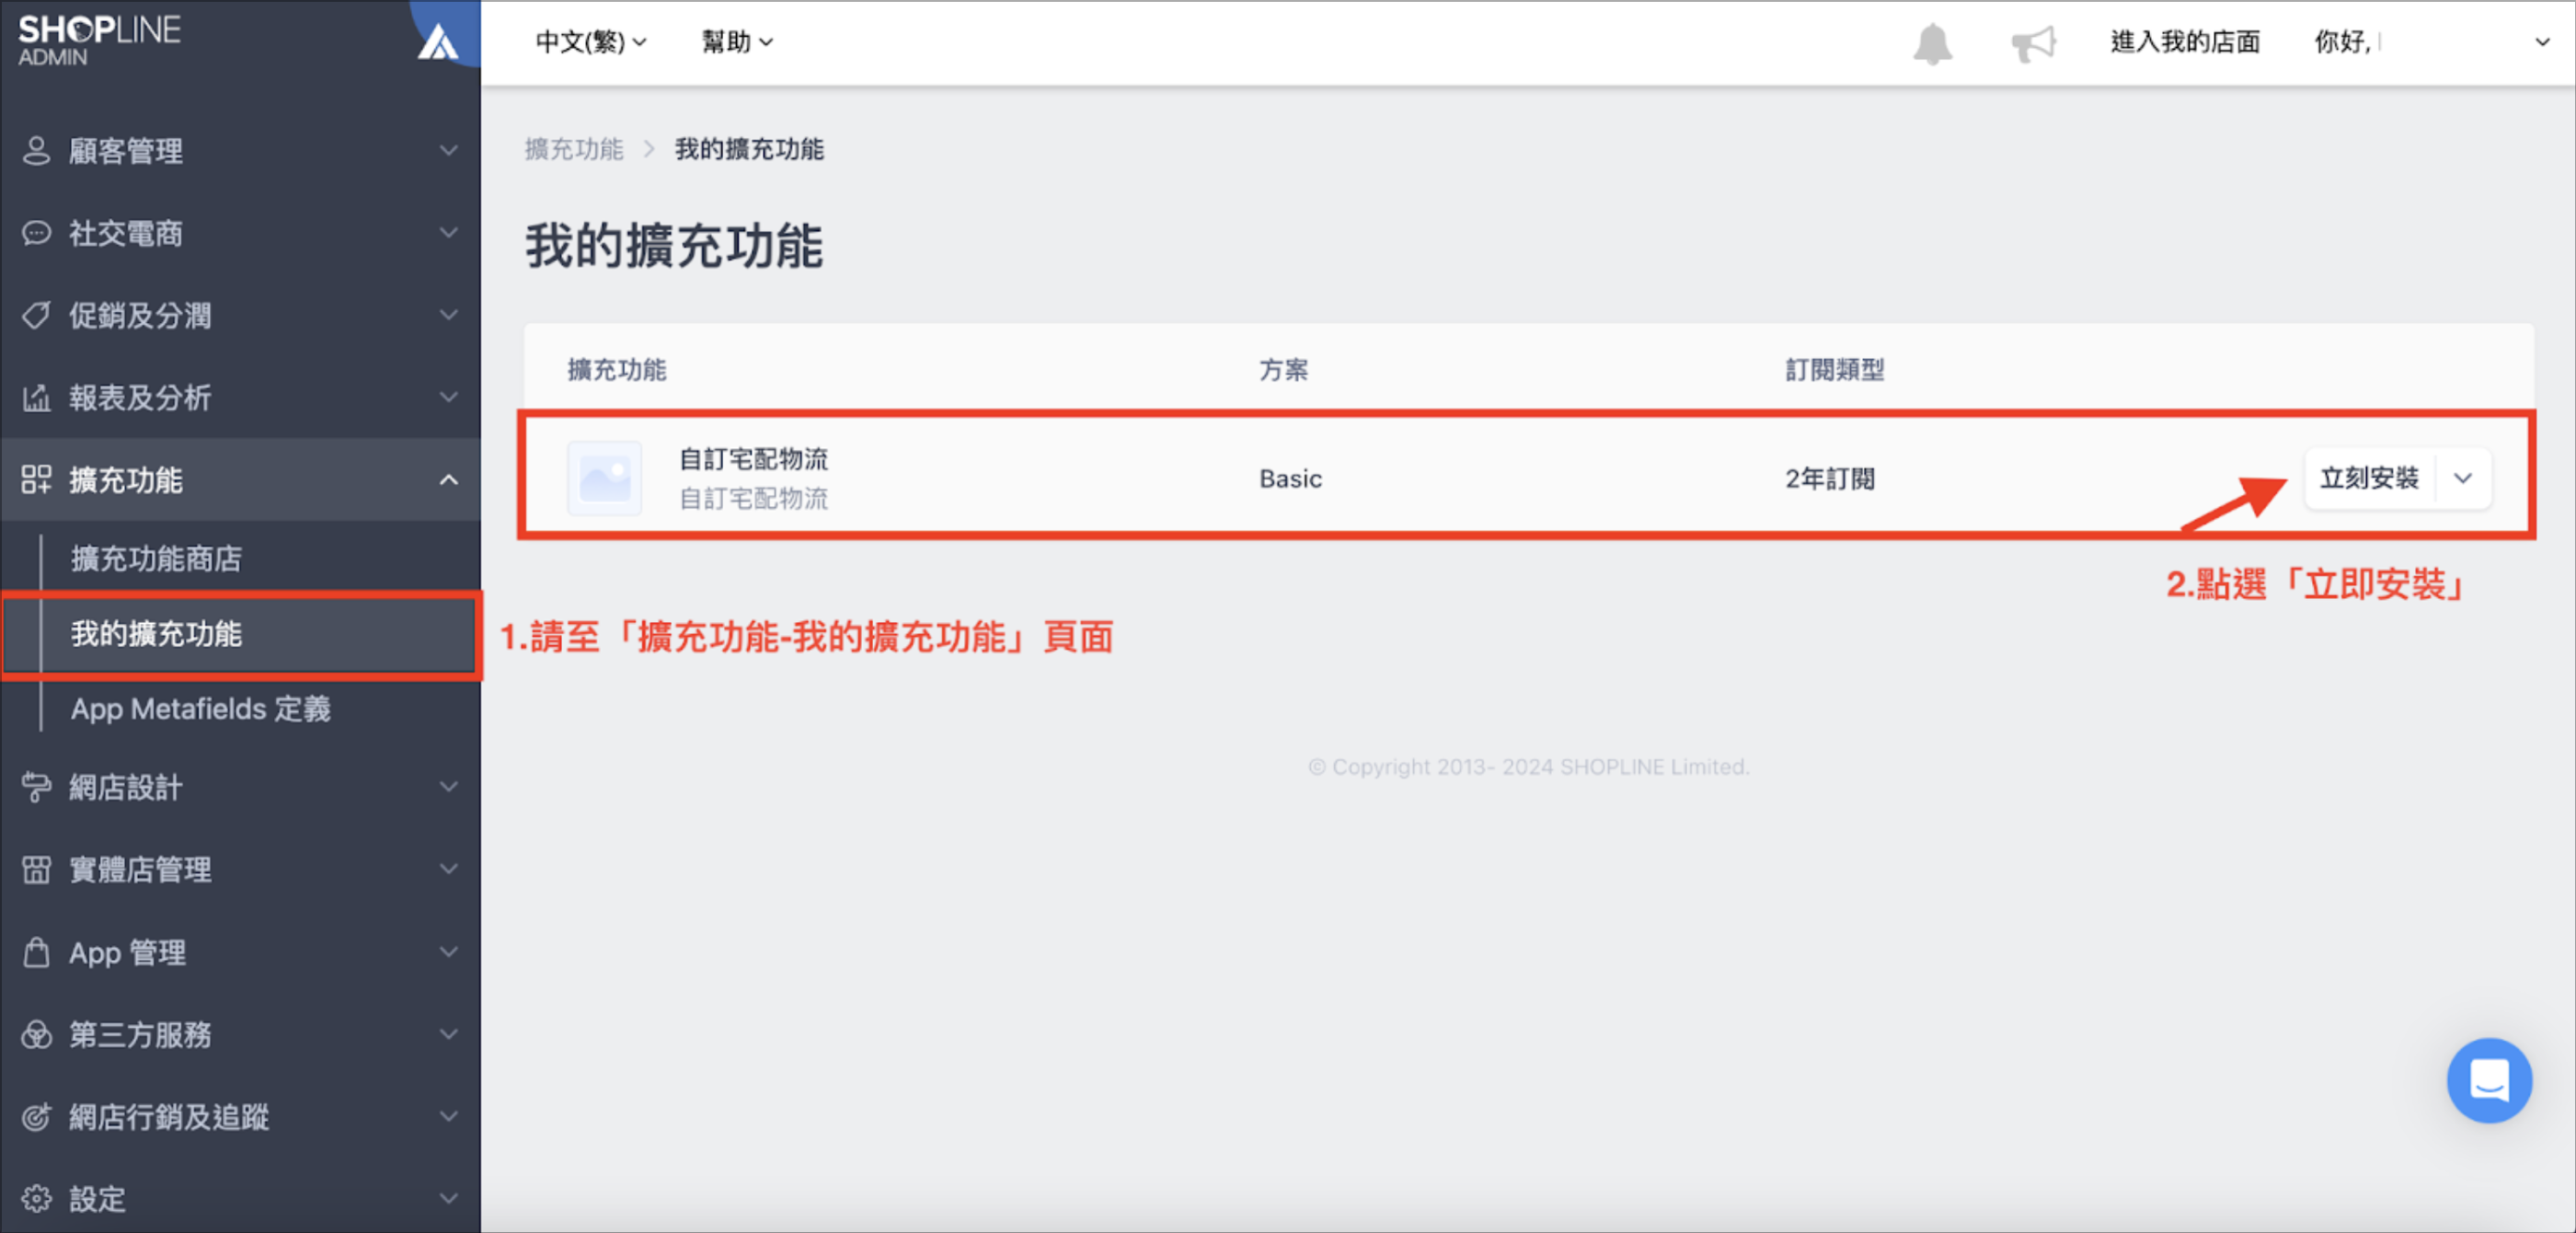This screenshot has height=1233, width=2576.
Task: Click the 方案 column header
Action: 1283,370
